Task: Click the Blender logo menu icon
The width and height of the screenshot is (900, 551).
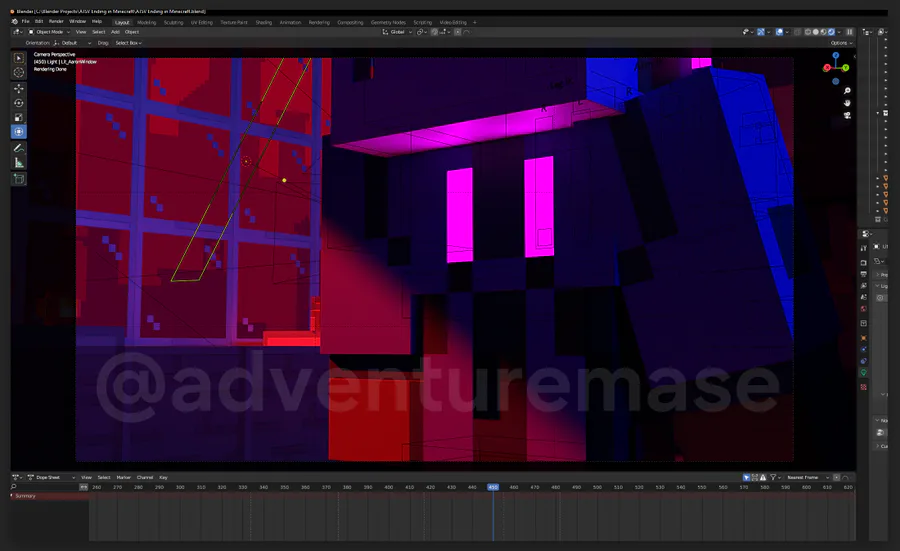Action: pos(15,21)
